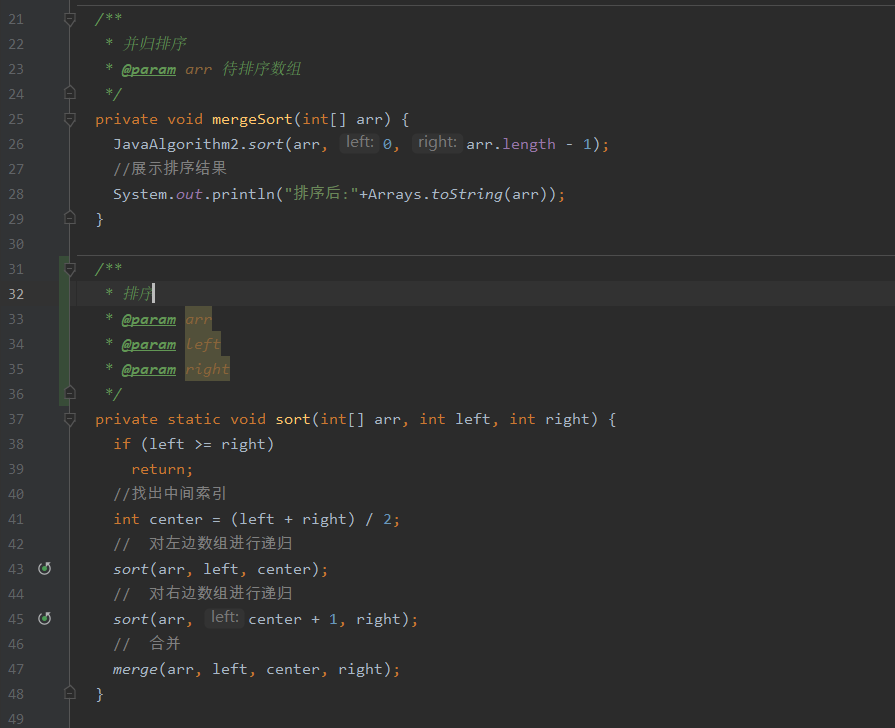
Task: Click the 'left:' parameter hint on line 45
Action: coord(224,617)
